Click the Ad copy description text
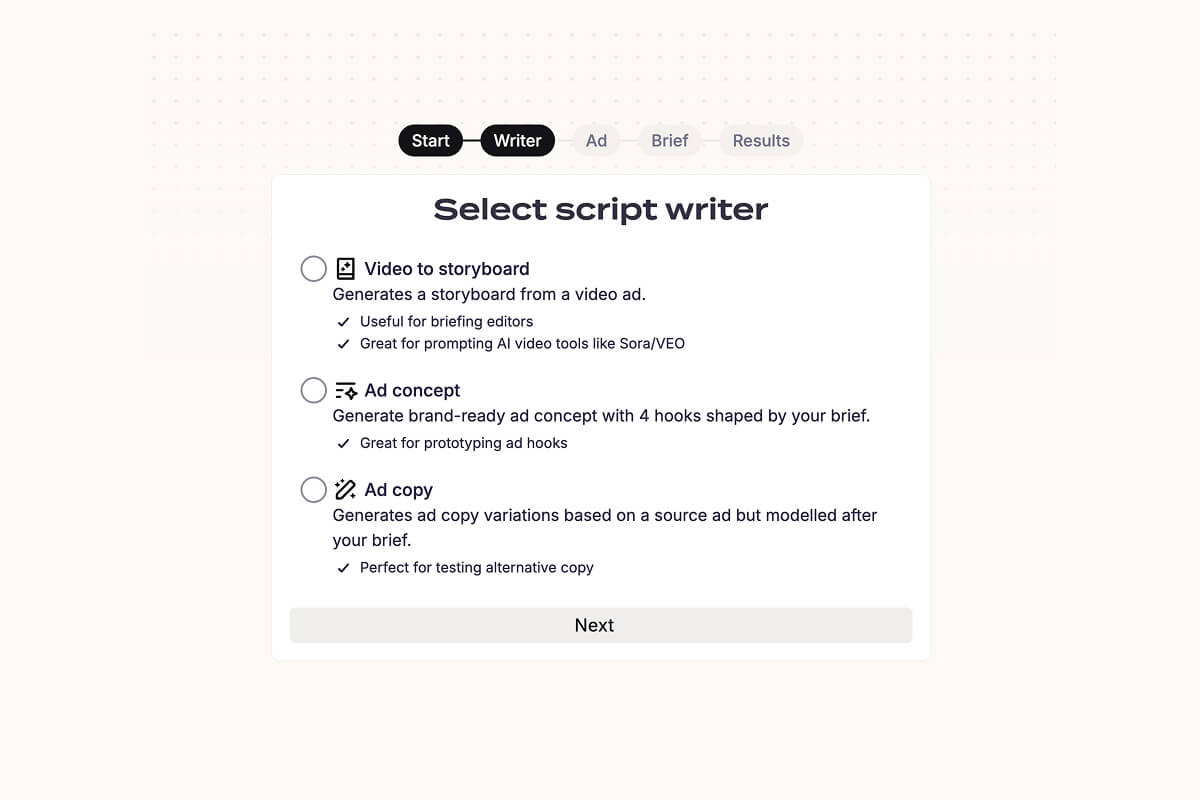1200x800 pixels. [x=604, y=527]
